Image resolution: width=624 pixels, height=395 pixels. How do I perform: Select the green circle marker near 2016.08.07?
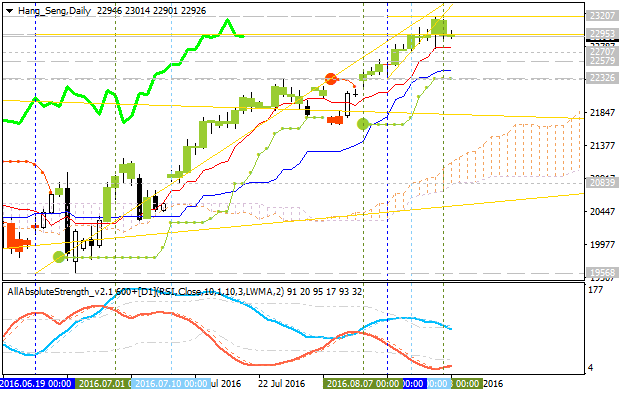[363, 124]
